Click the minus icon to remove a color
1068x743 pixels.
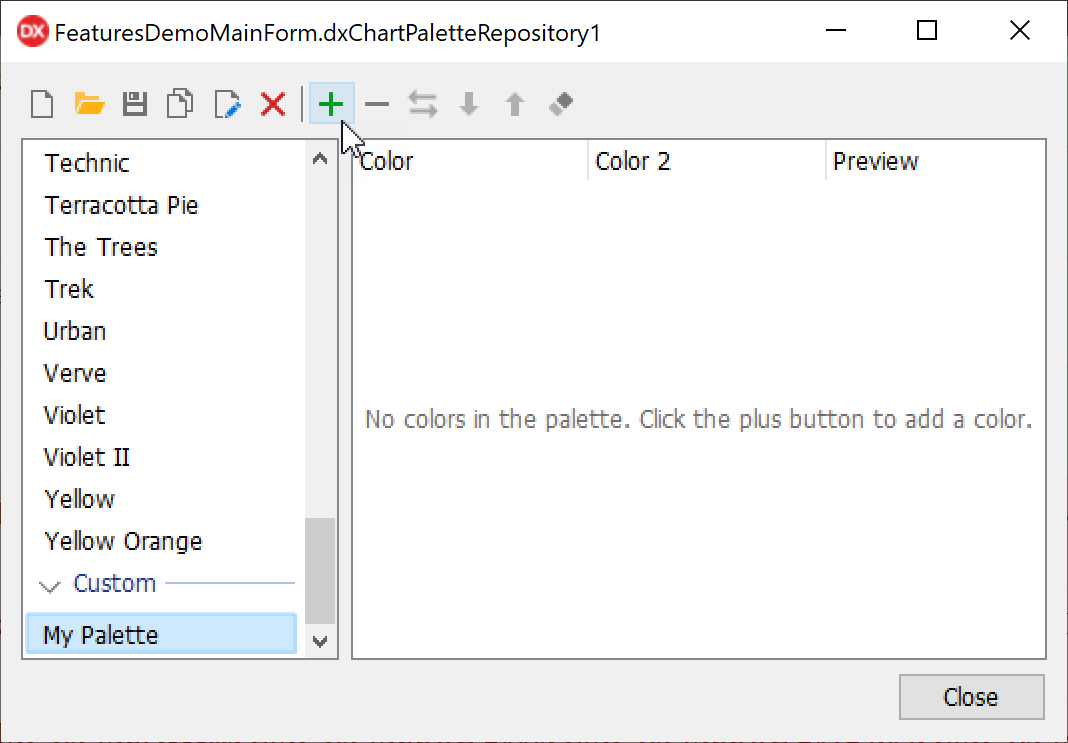point(376,104)
